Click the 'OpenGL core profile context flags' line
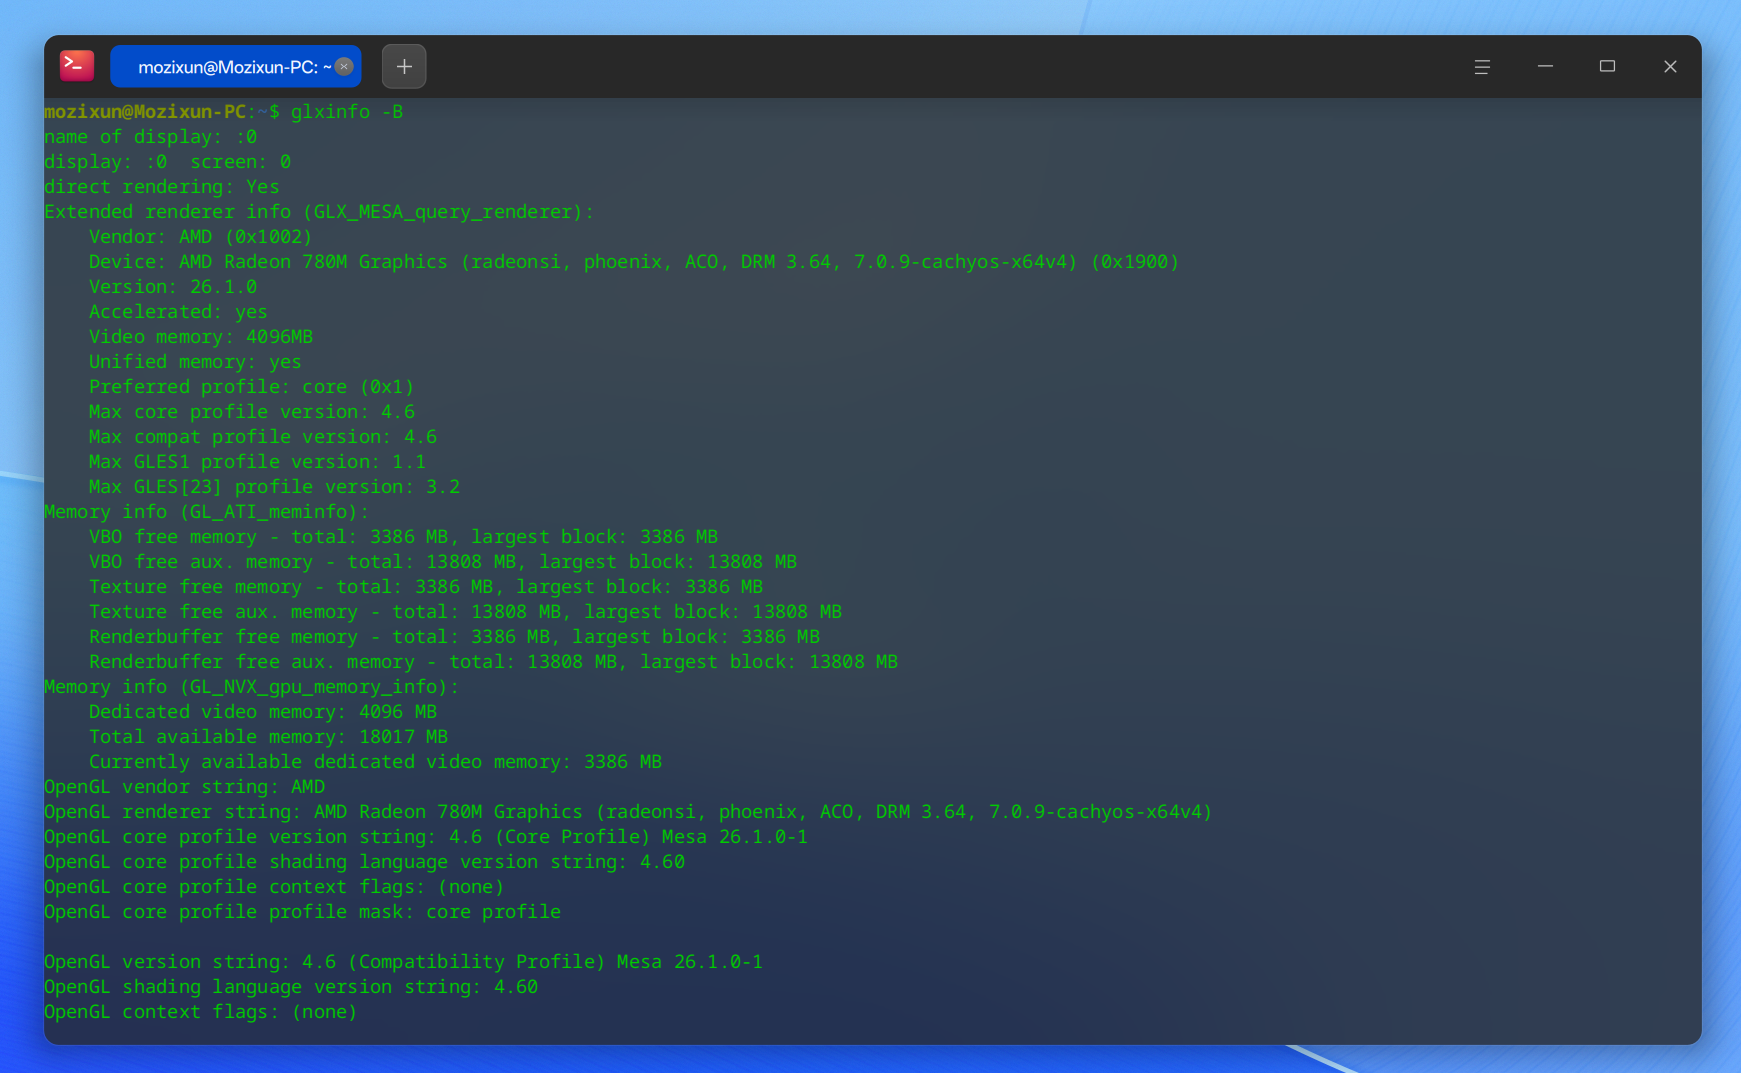The image size is (1741, 1073). pyautogui.click(x=274, y=887)
